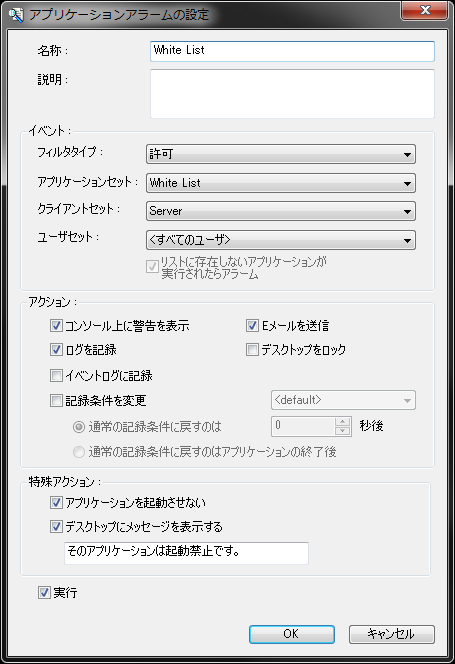455x664 pixels.
Task: Enable the 記録条件を変更 checkbox
Action: (56, 401)
